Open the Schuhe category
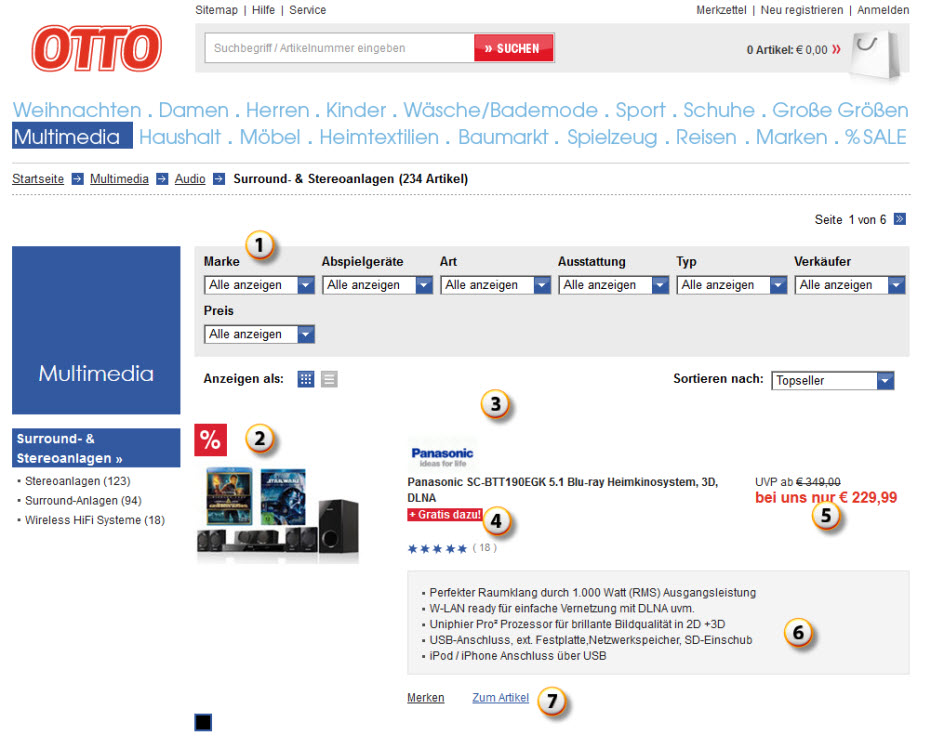This screenshot has width=940, height=744. coord(719,110)
